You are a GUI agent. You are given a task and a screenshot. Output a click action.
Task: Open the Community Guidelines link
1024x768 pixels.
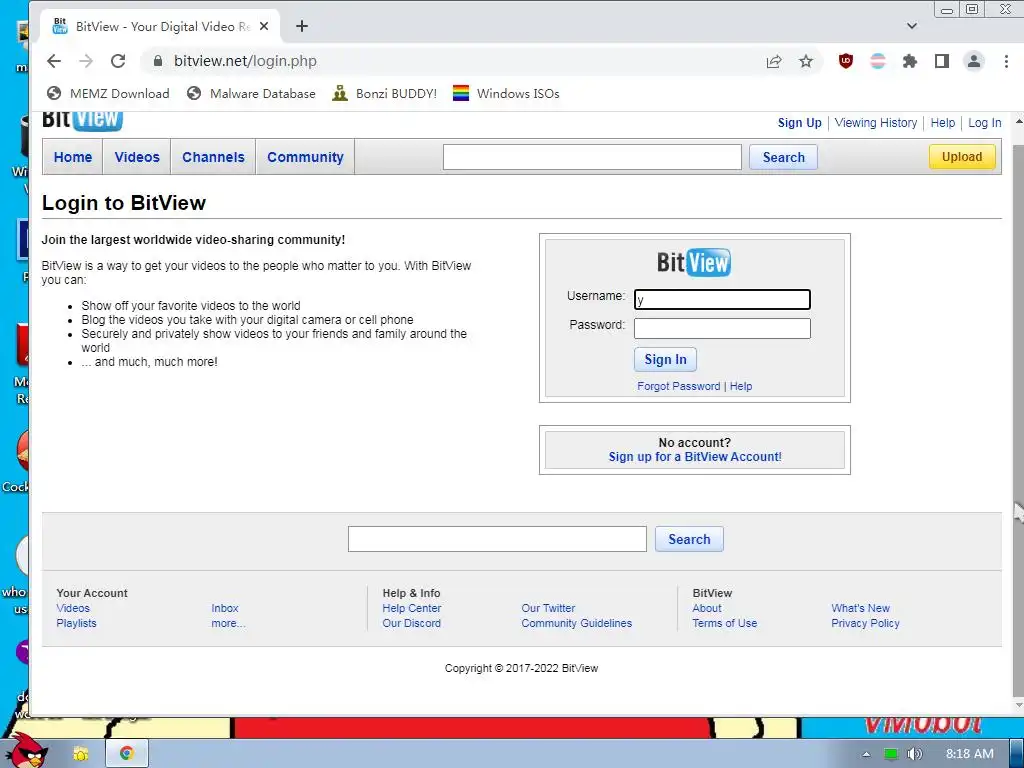tap(577, 623)
